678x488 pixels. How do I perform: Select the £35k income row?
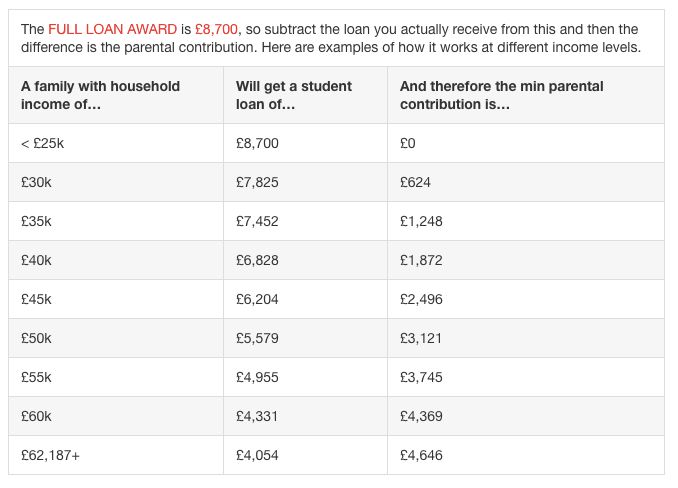pos(336,221)
